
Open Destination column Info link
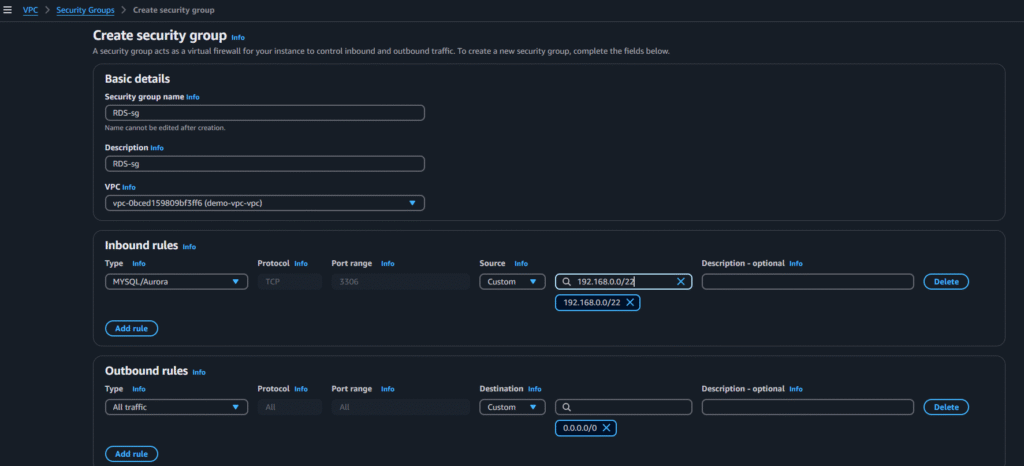click(x=534, y=389)
